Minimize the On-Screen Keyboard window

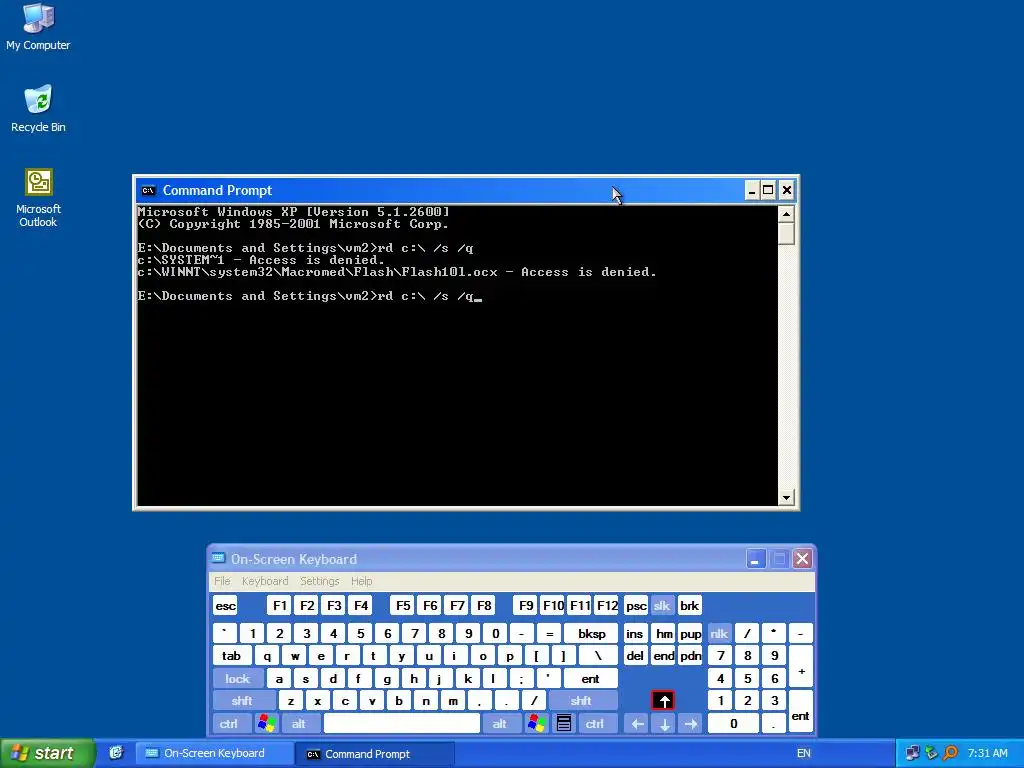756,559
